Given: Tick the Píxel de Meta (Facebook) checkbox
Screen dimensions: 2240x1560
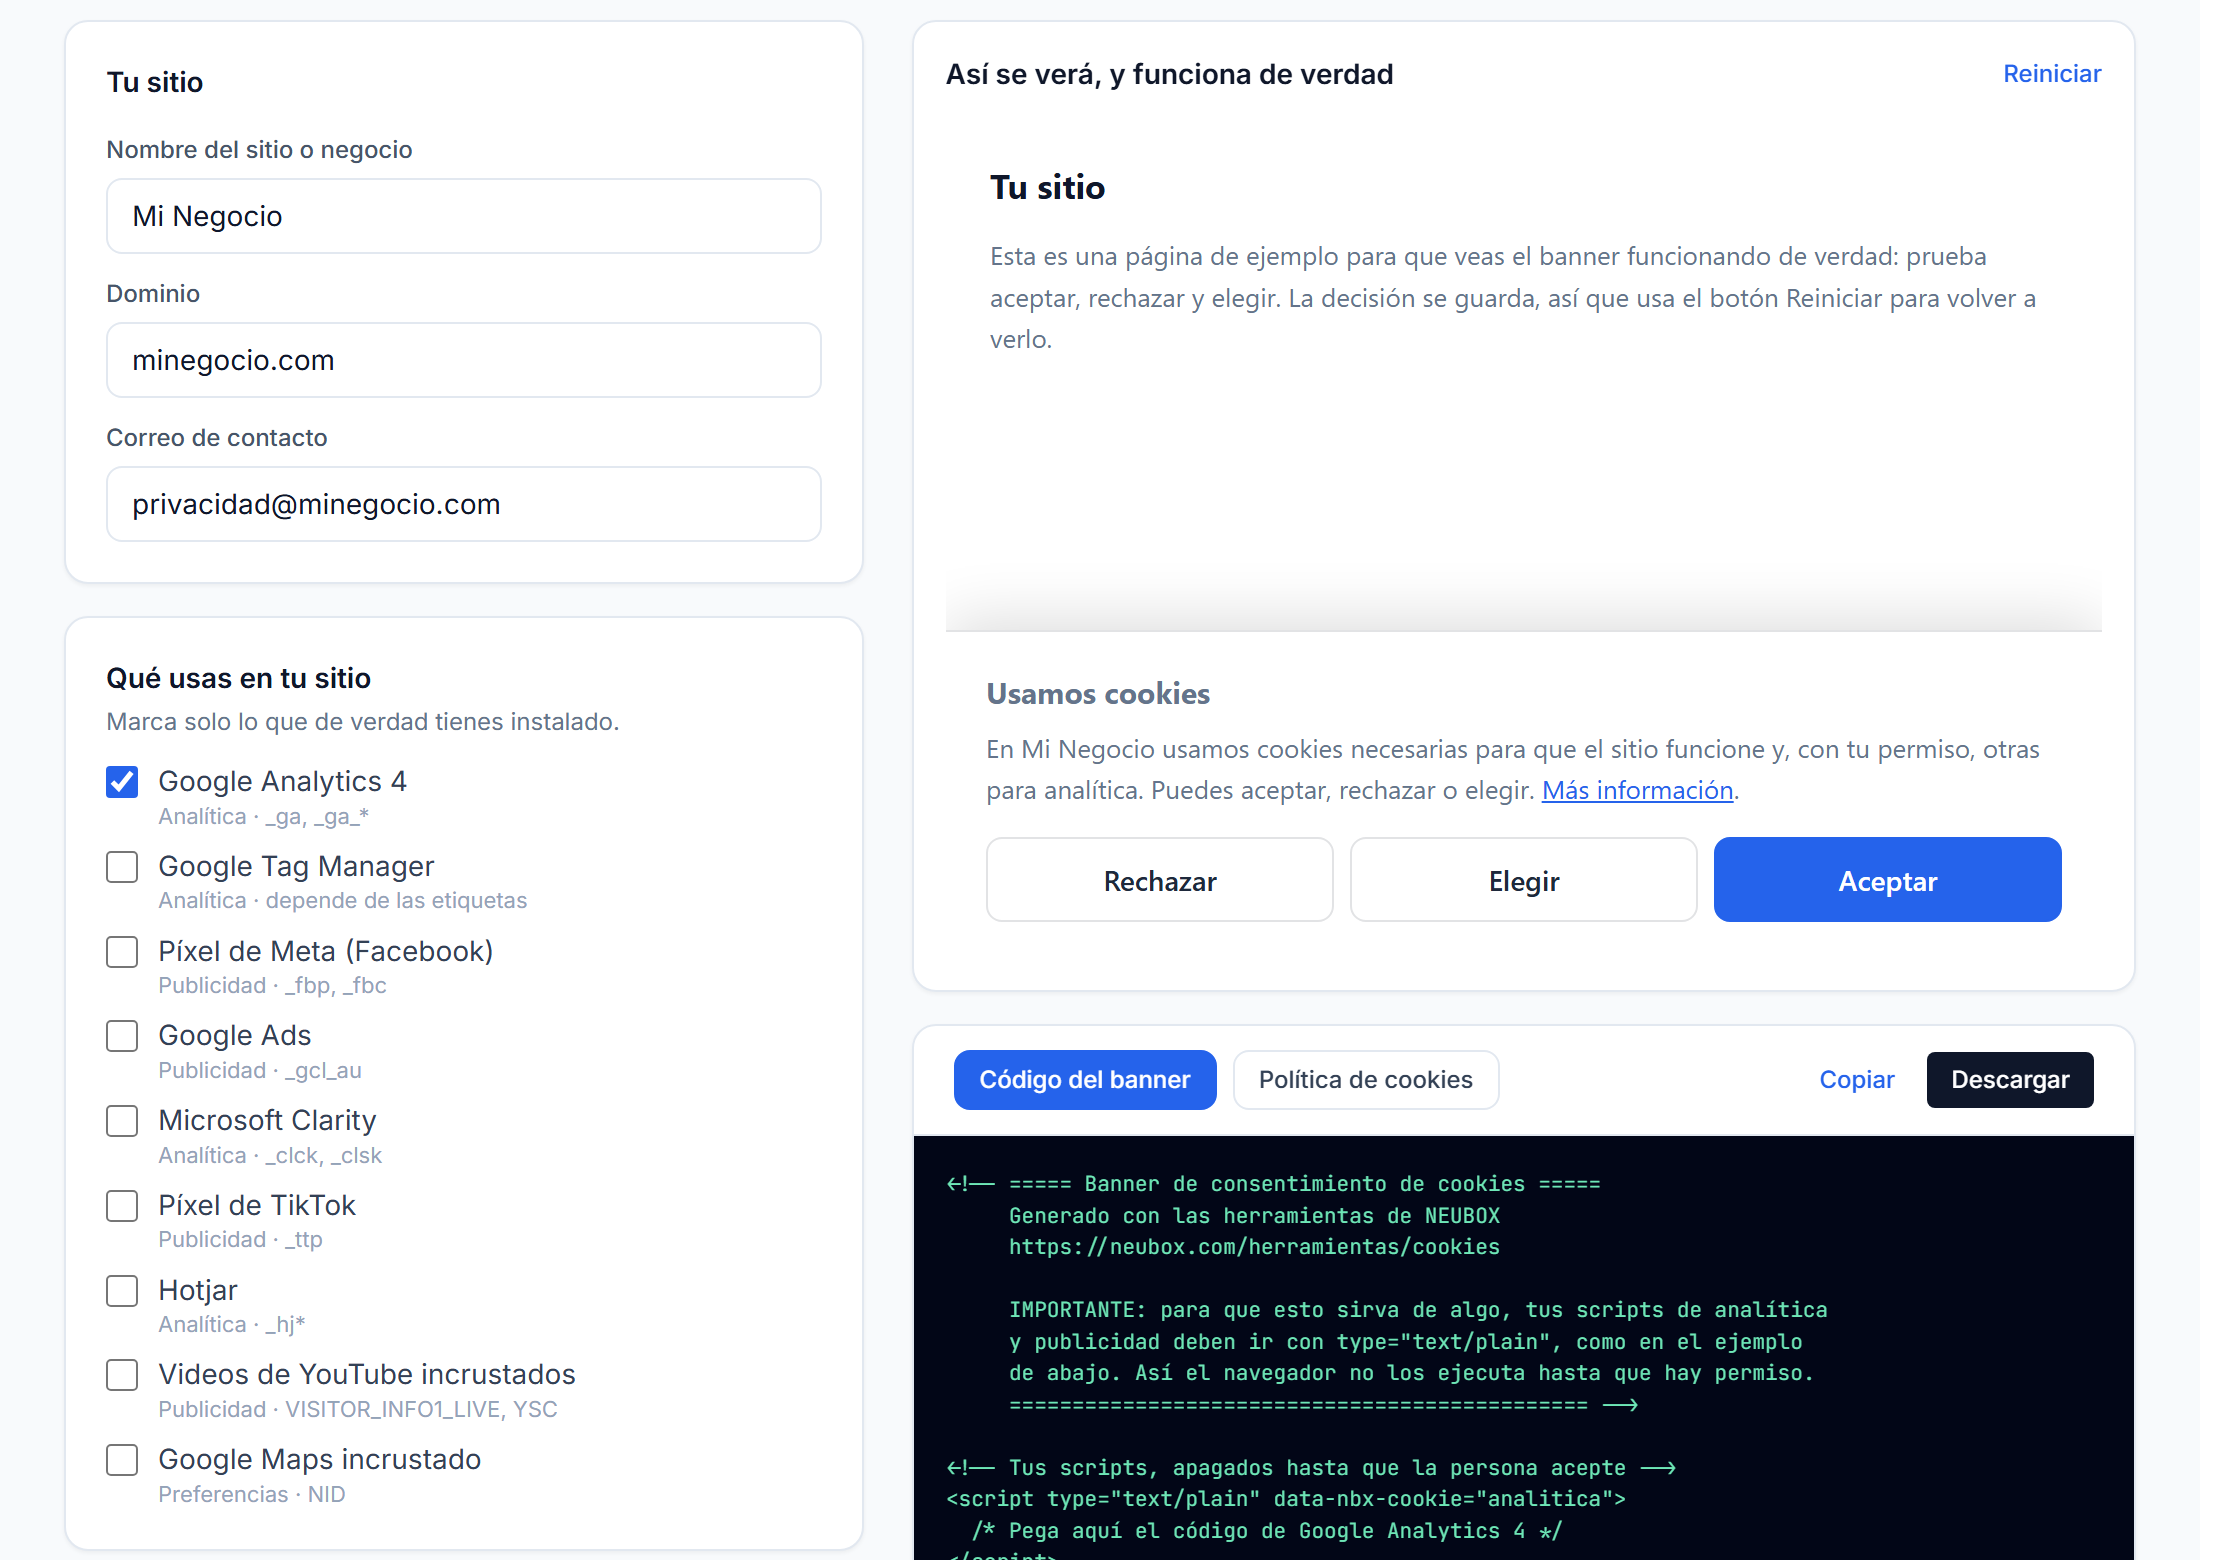Looking at the screenshot, I should (x=122, y=952).
